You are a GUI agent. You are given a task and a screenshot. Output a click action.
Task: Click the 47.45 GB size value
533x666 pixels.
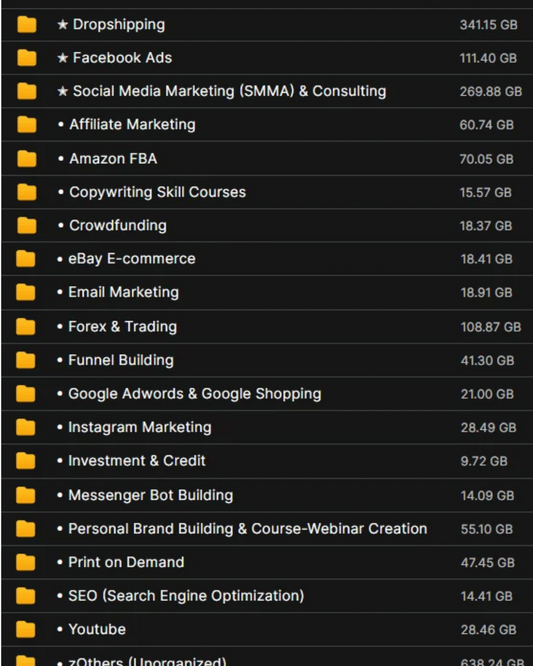click(x=488, y=563)
